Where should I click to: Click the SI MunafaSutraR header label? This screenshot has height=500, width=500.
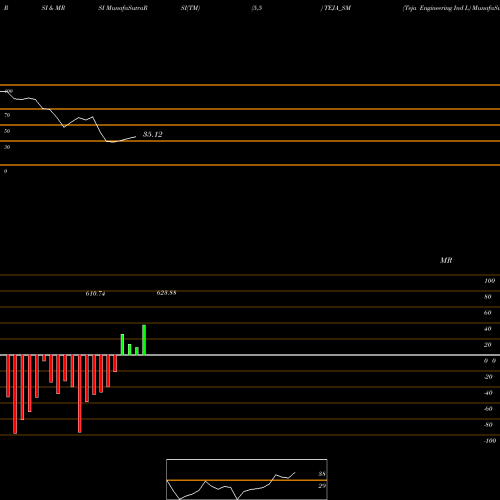click(123, 8)
